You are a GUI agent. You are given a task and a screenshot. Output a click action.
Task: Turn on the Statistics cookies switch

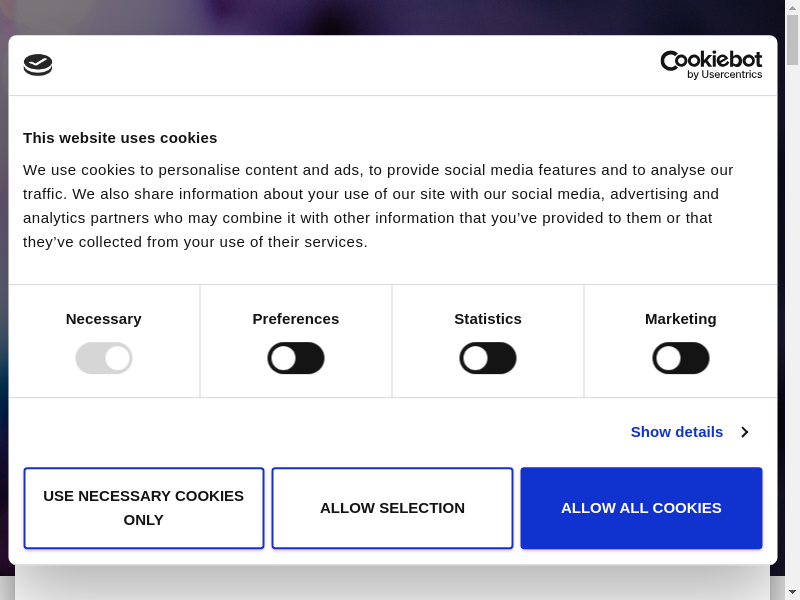click(488, 358)
